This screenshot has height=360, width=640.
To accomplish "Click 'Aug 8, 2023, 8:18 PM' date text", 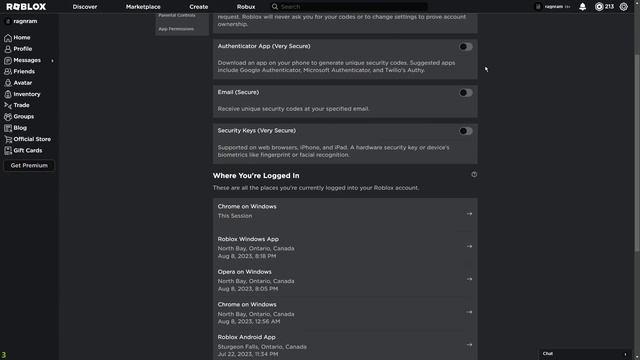I will tap(247, 256).
